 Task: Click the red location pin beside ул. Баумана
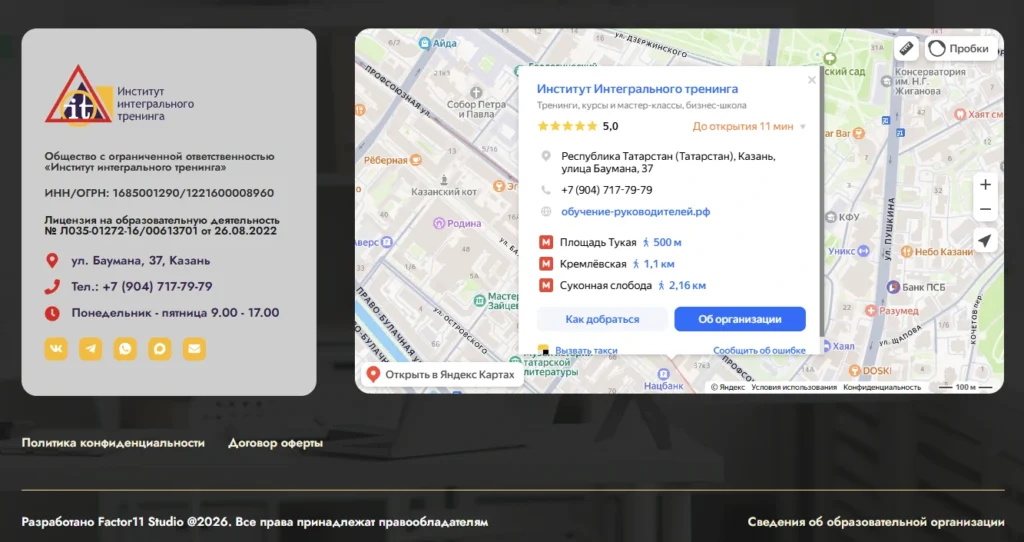52,261
